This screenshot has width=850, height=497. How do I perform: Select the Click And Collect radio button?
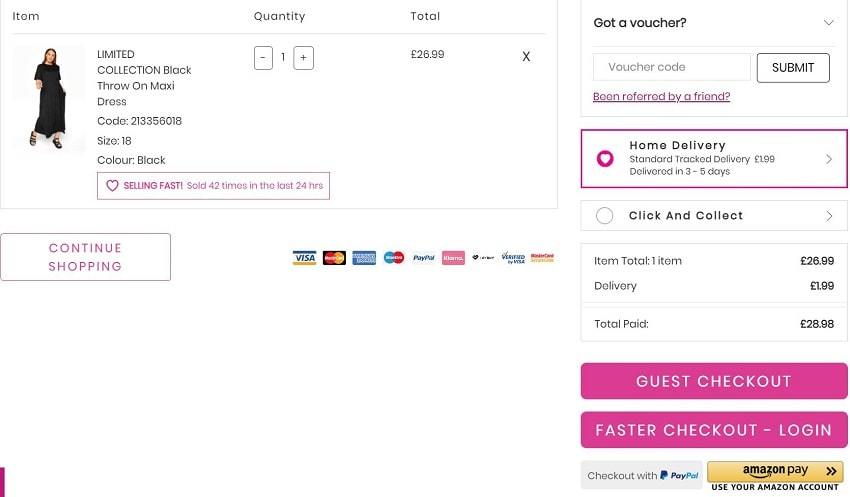coord(604,216)
